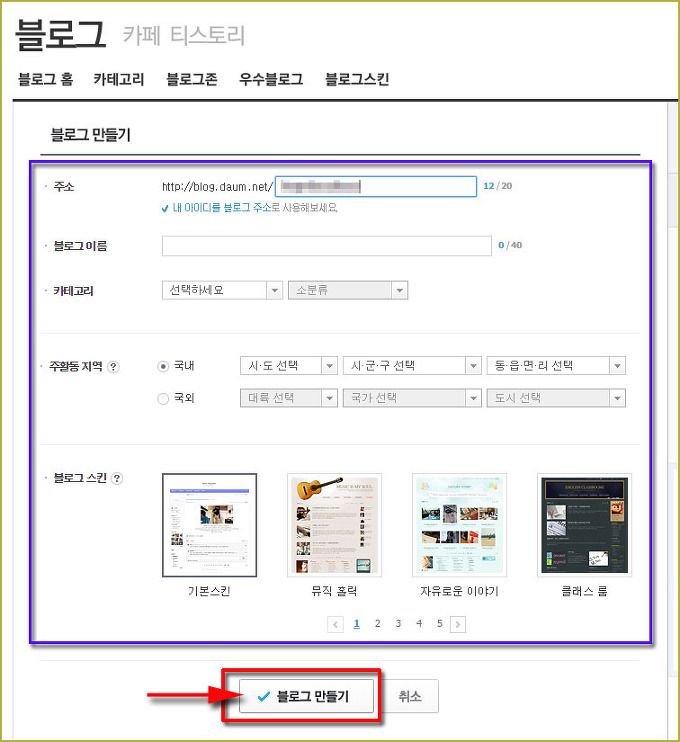The image size is (680, 742).
Task: Click the help icon next to 주활동 지역
Action: click(x=113, y=367)
